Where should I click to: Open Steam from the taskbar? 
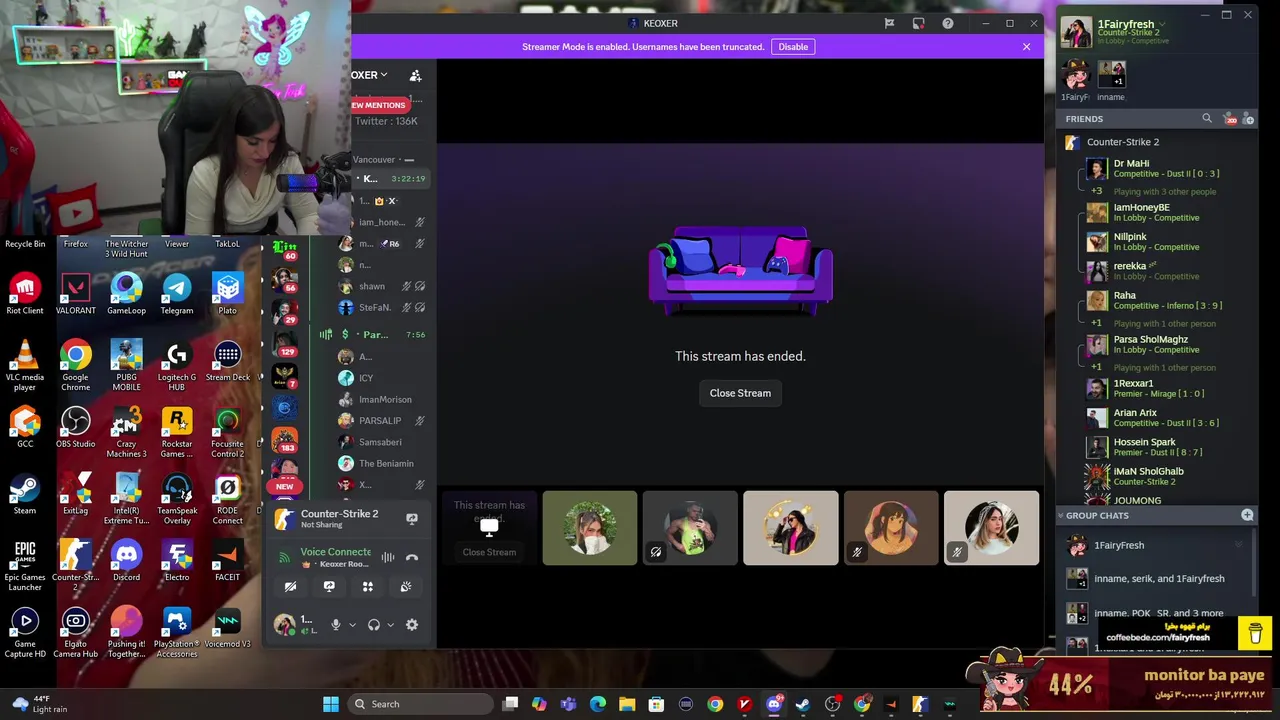[x=802, y=704]
